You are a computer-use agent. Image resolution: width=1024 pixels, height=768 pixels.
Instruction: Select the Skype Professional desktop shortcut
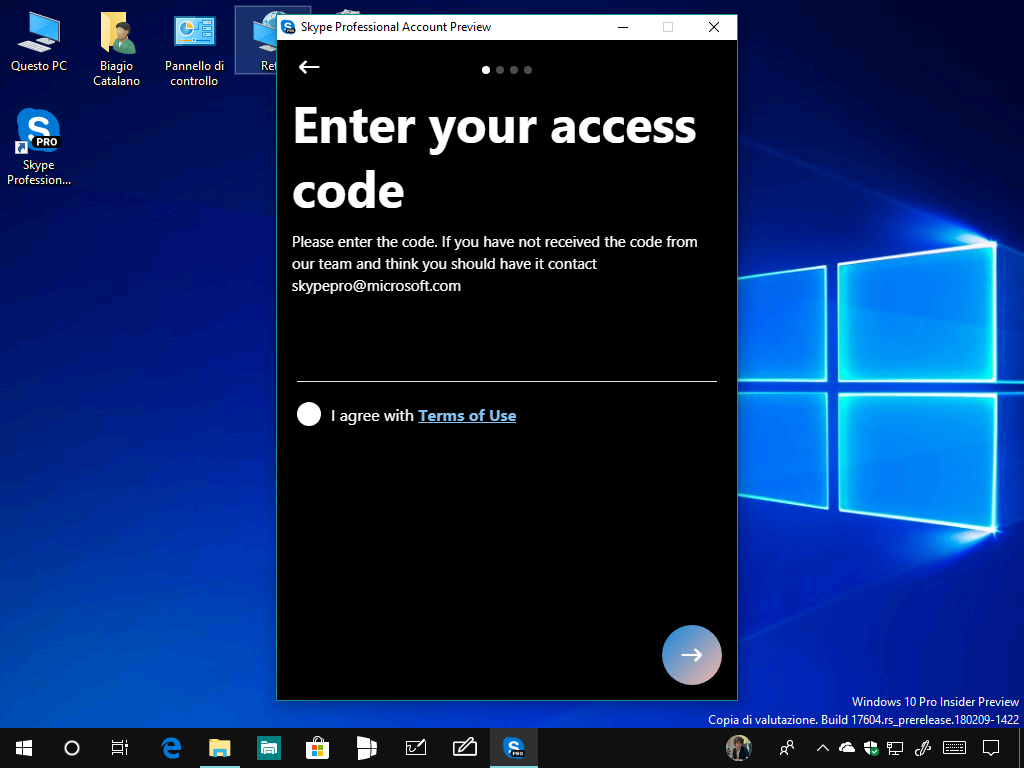[x=39, y=148]
